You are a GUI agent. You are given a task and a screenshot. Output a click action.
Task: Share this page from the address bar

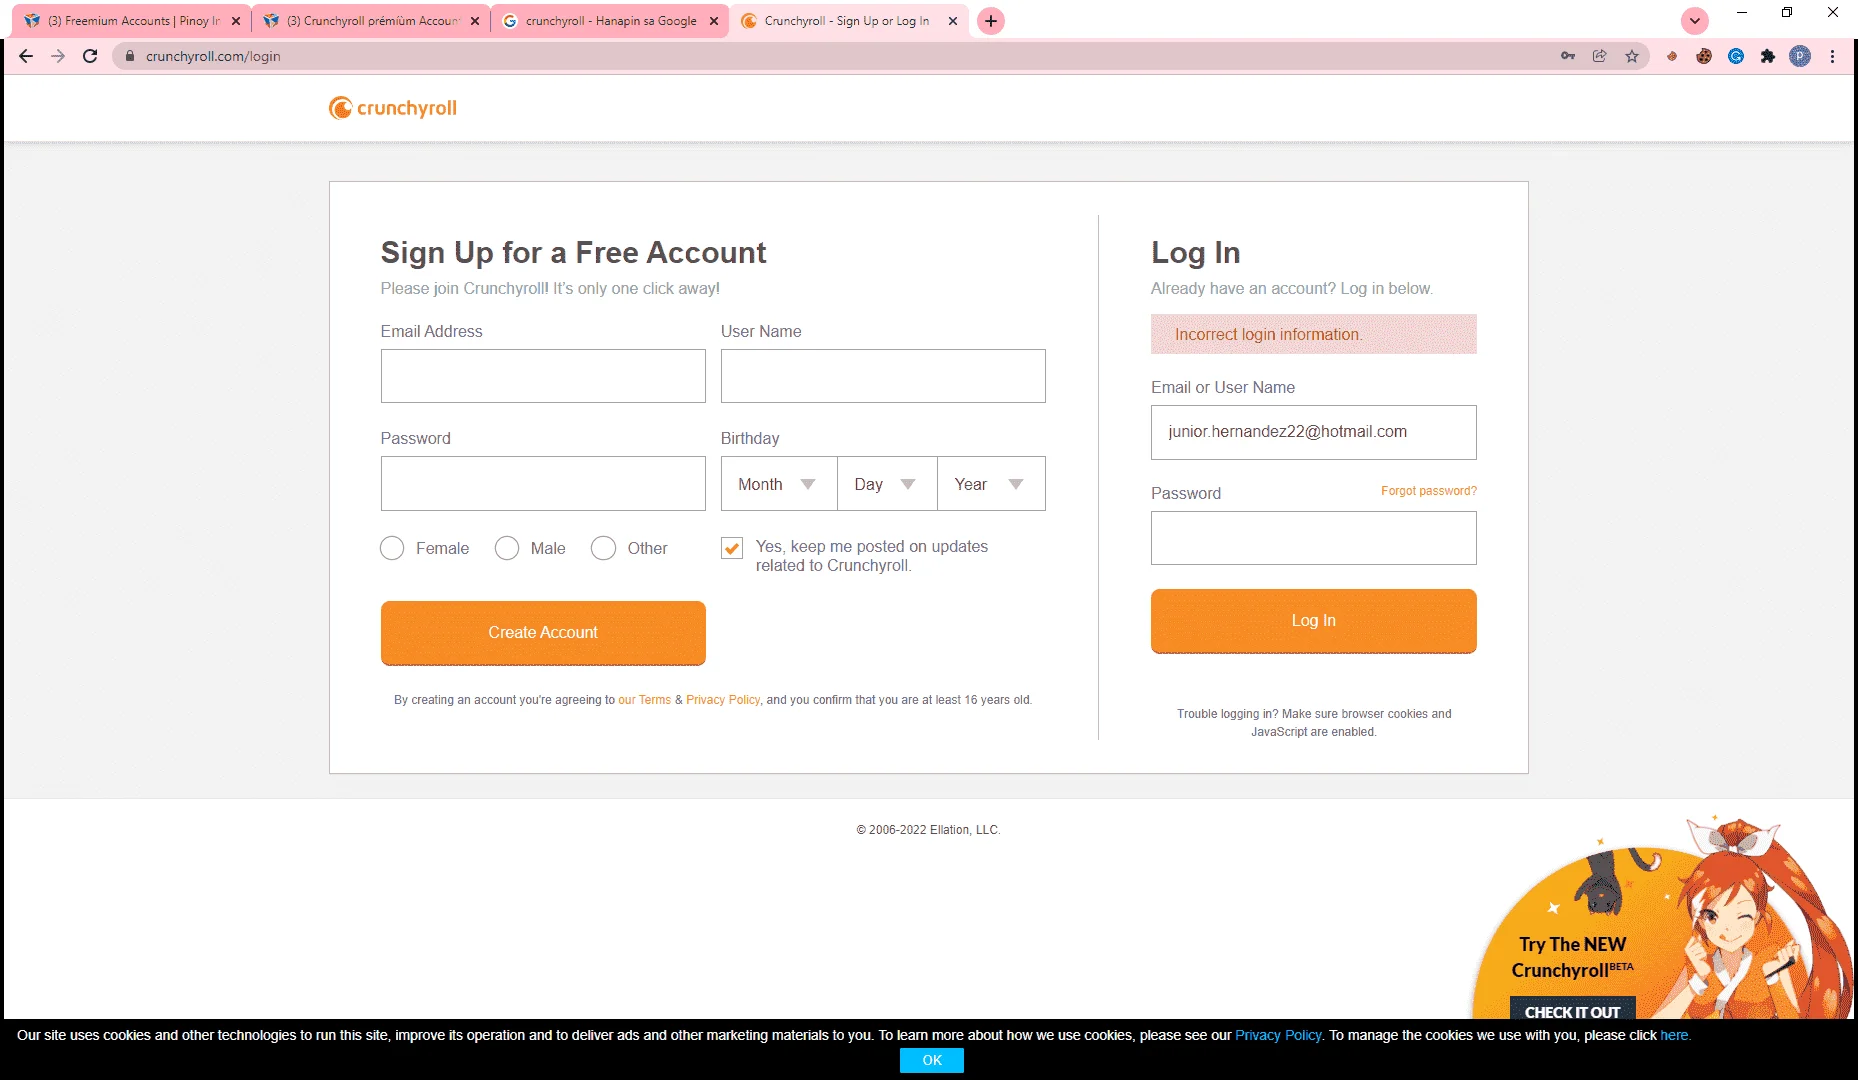[1600, 56]
